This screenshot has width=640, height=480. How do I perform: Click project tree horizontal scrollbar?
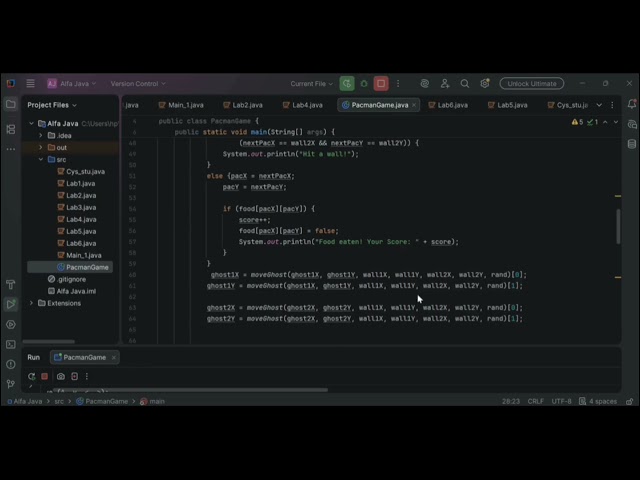(49, 341)
